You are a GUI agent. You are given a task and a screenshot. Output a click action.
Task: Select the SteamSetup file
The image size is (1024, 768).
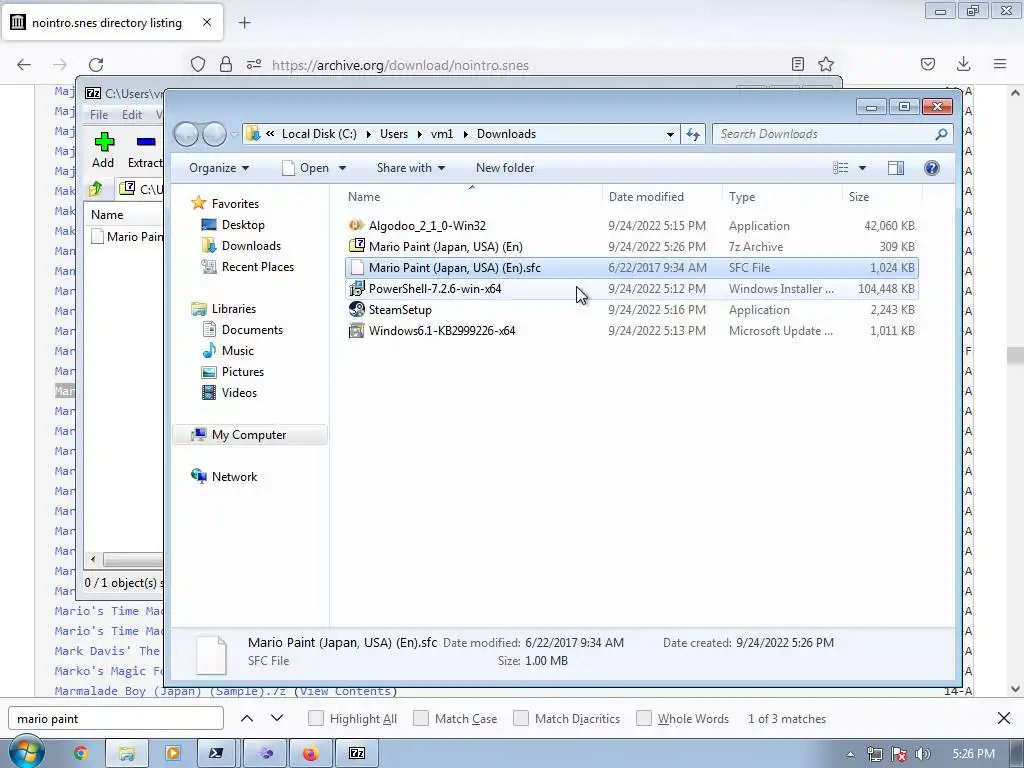[x=632, y=310]
